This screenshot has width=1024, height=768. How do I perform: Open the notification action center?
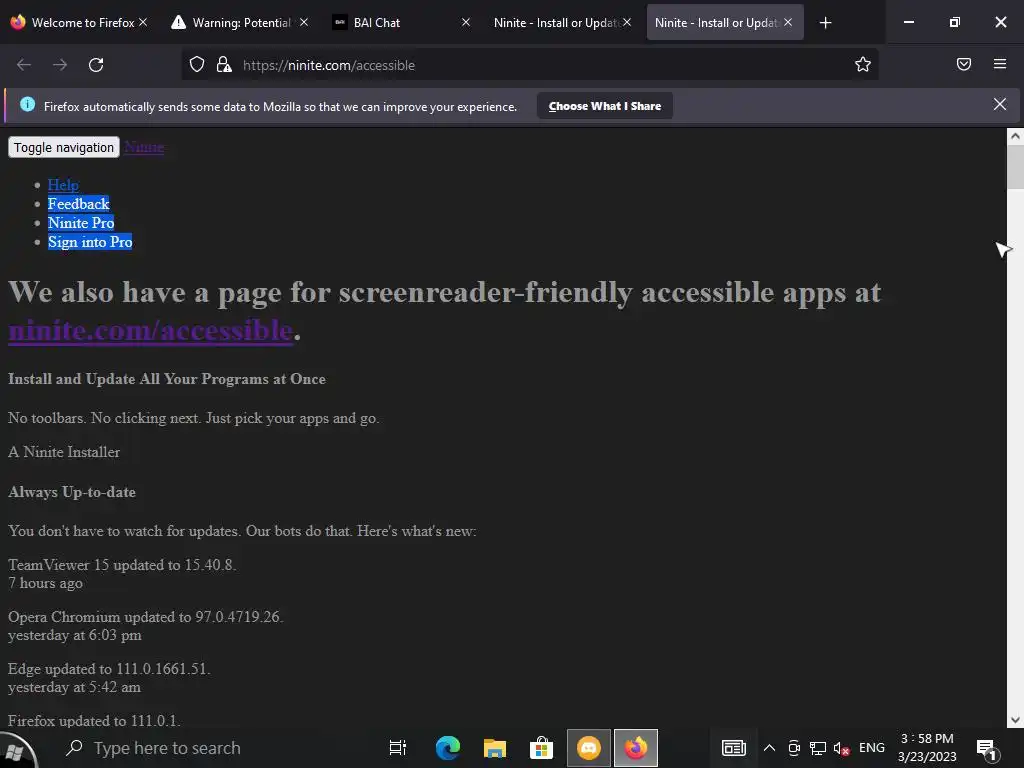click(x=986, y=749)
